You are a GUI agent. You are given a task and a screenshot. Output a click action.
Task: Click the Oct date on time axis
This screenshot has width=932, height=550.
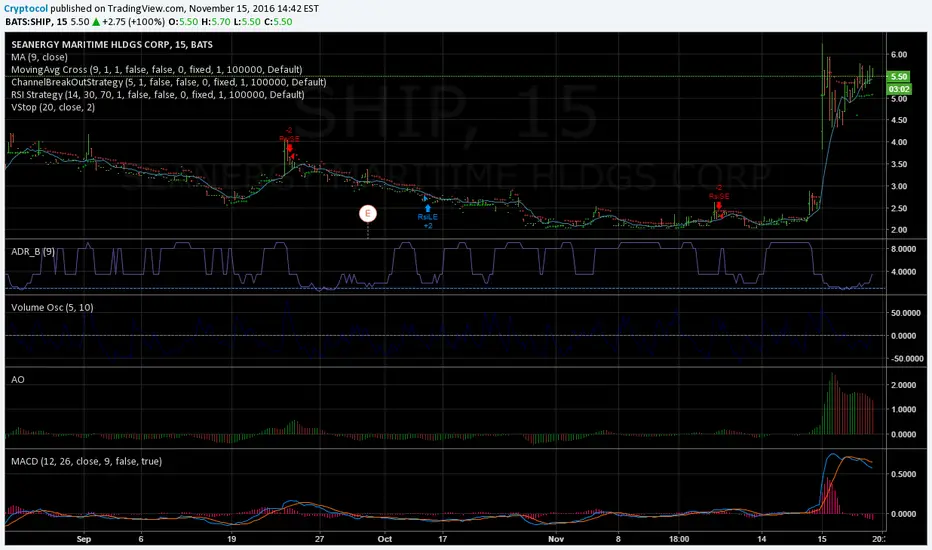click(385, 539)
